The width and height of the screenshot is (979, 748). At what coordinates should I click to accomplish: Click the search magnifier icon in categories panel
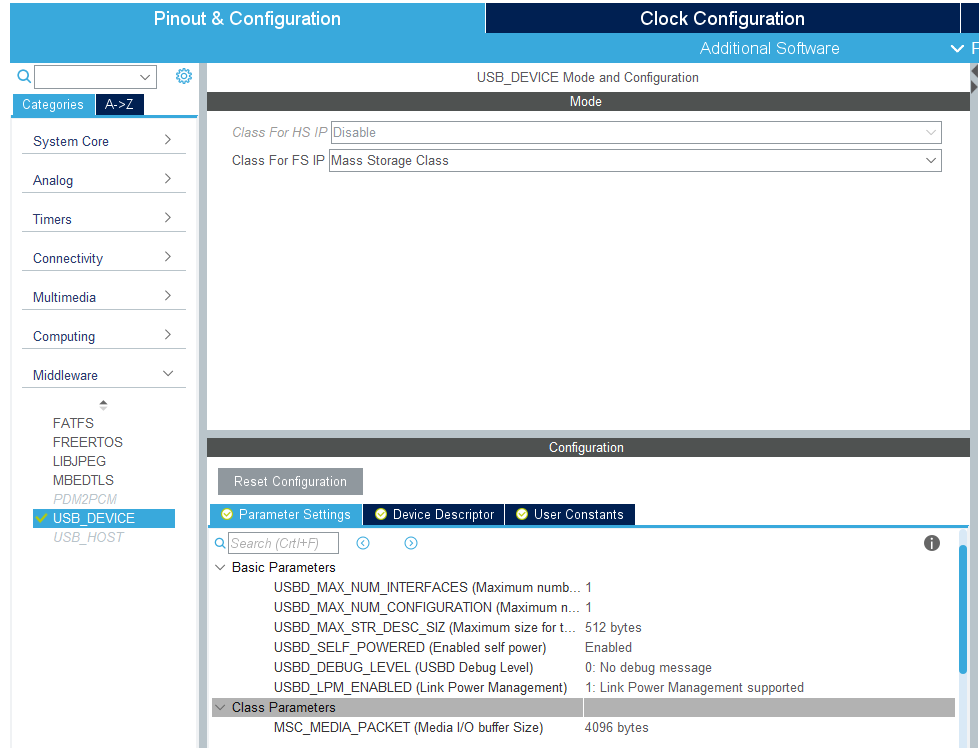tap(24, 76)
